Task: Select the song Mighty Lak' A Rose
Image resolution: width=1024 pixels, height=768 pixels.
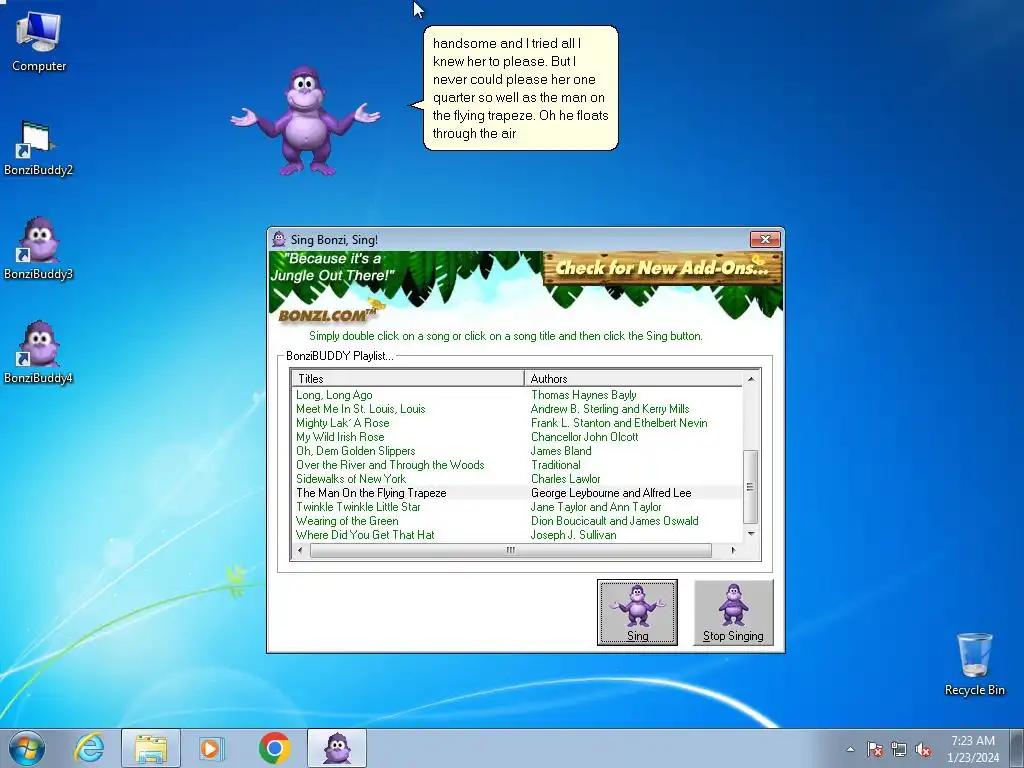Action: [342, 423]
